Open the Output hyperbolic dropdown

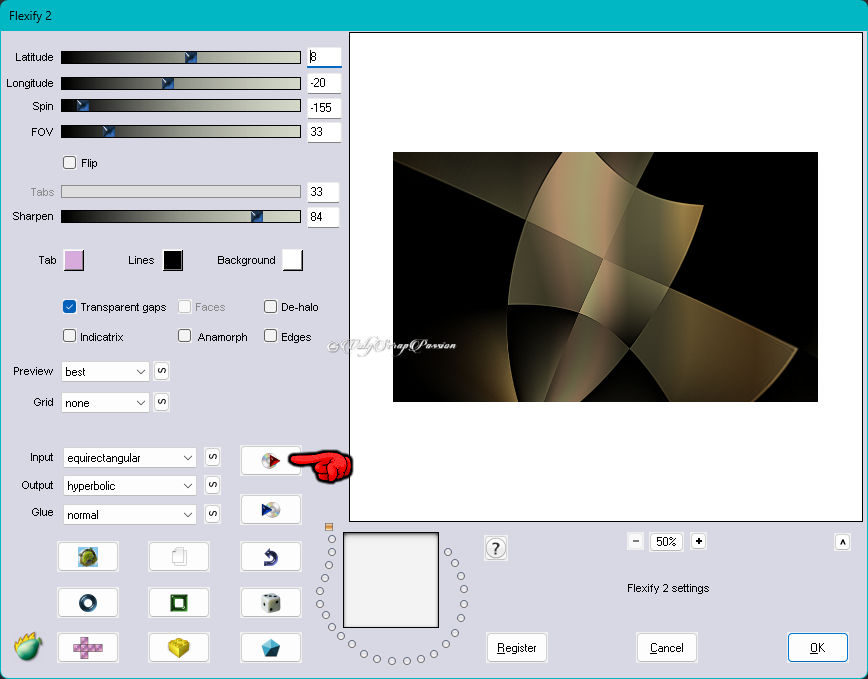point(130,486)
